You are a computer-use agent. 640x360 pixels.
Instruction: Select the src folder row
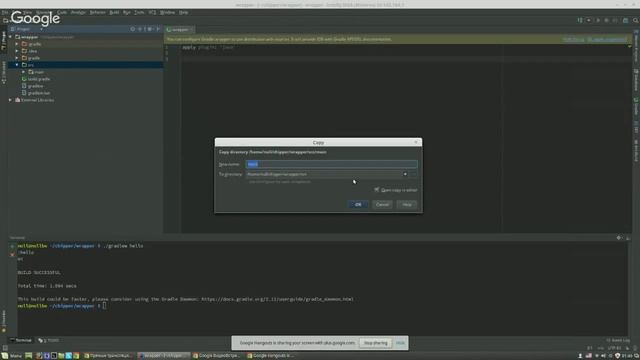coord(86,65)
